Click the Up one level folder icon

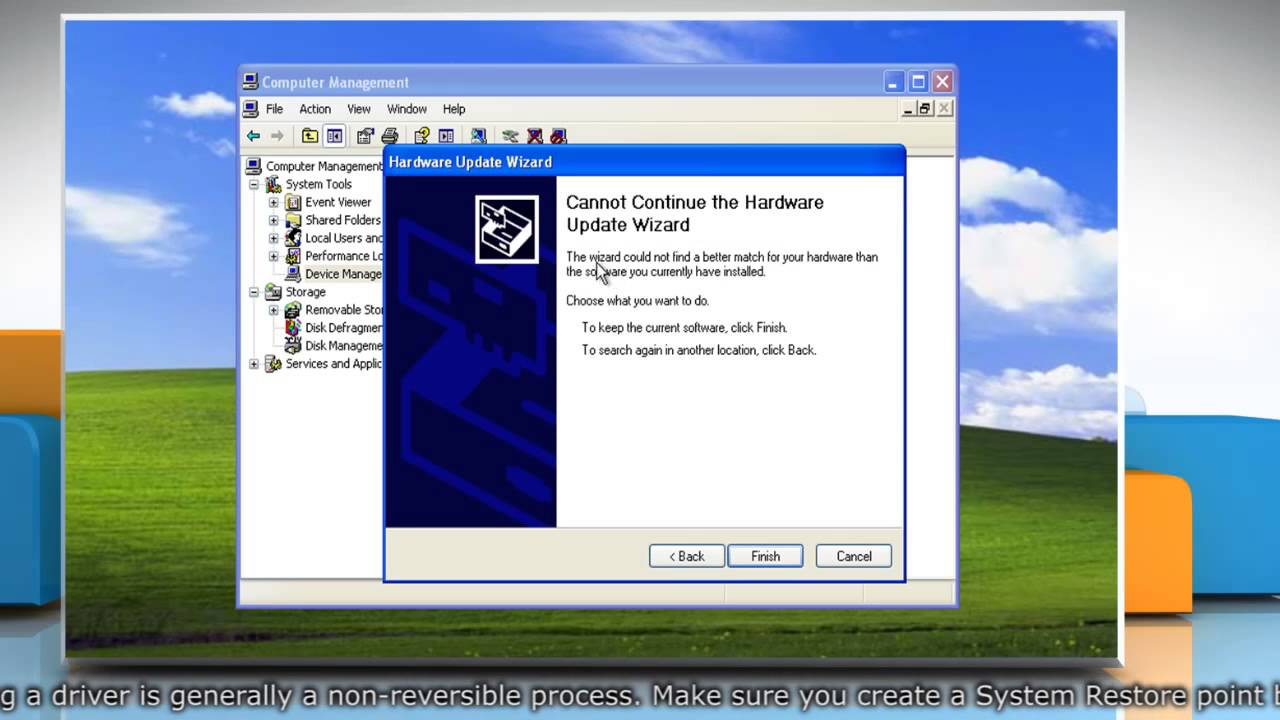click(310, 136)
